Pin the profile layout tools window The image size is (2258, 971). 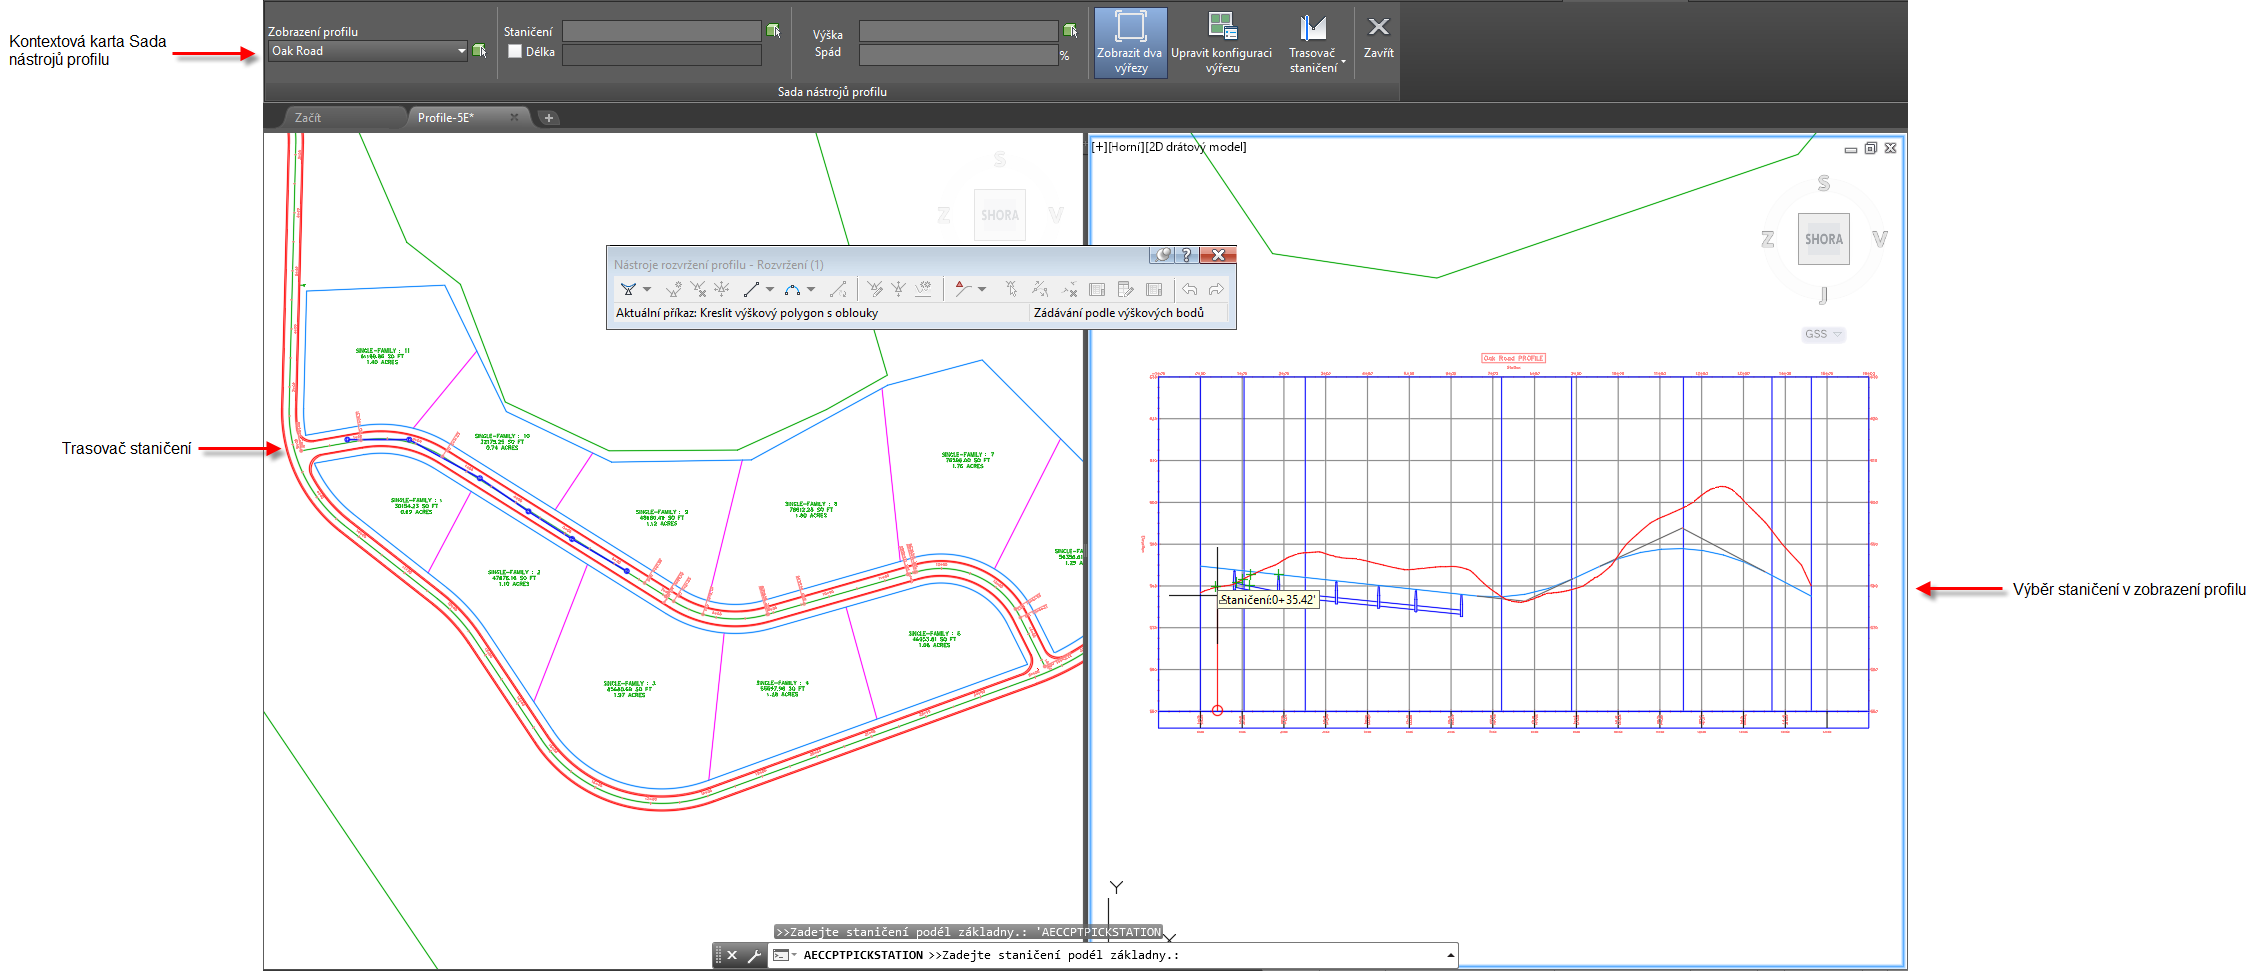1162,255
